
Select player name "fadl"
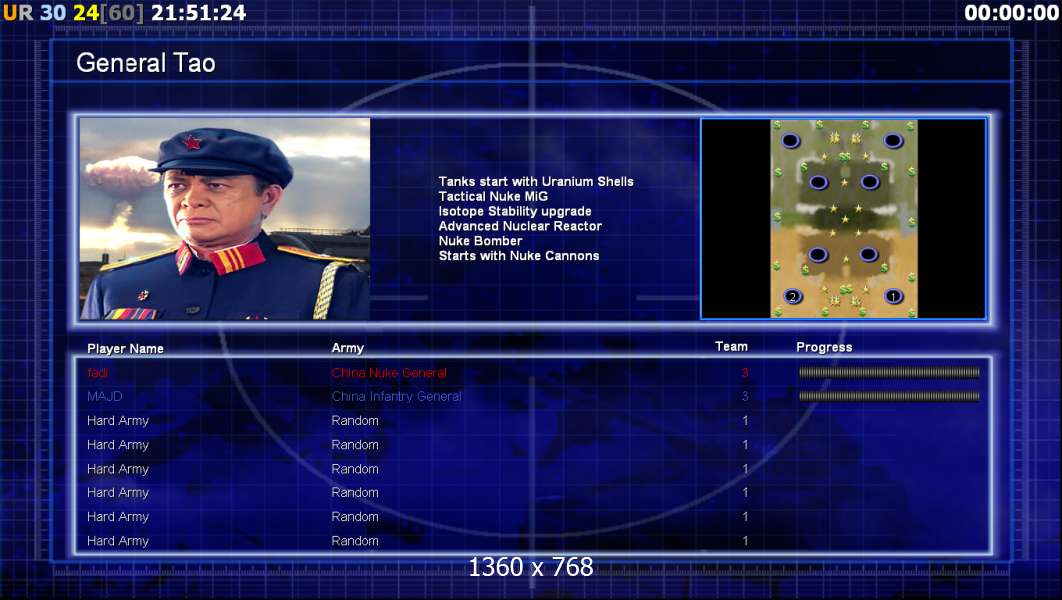(98, 372)
